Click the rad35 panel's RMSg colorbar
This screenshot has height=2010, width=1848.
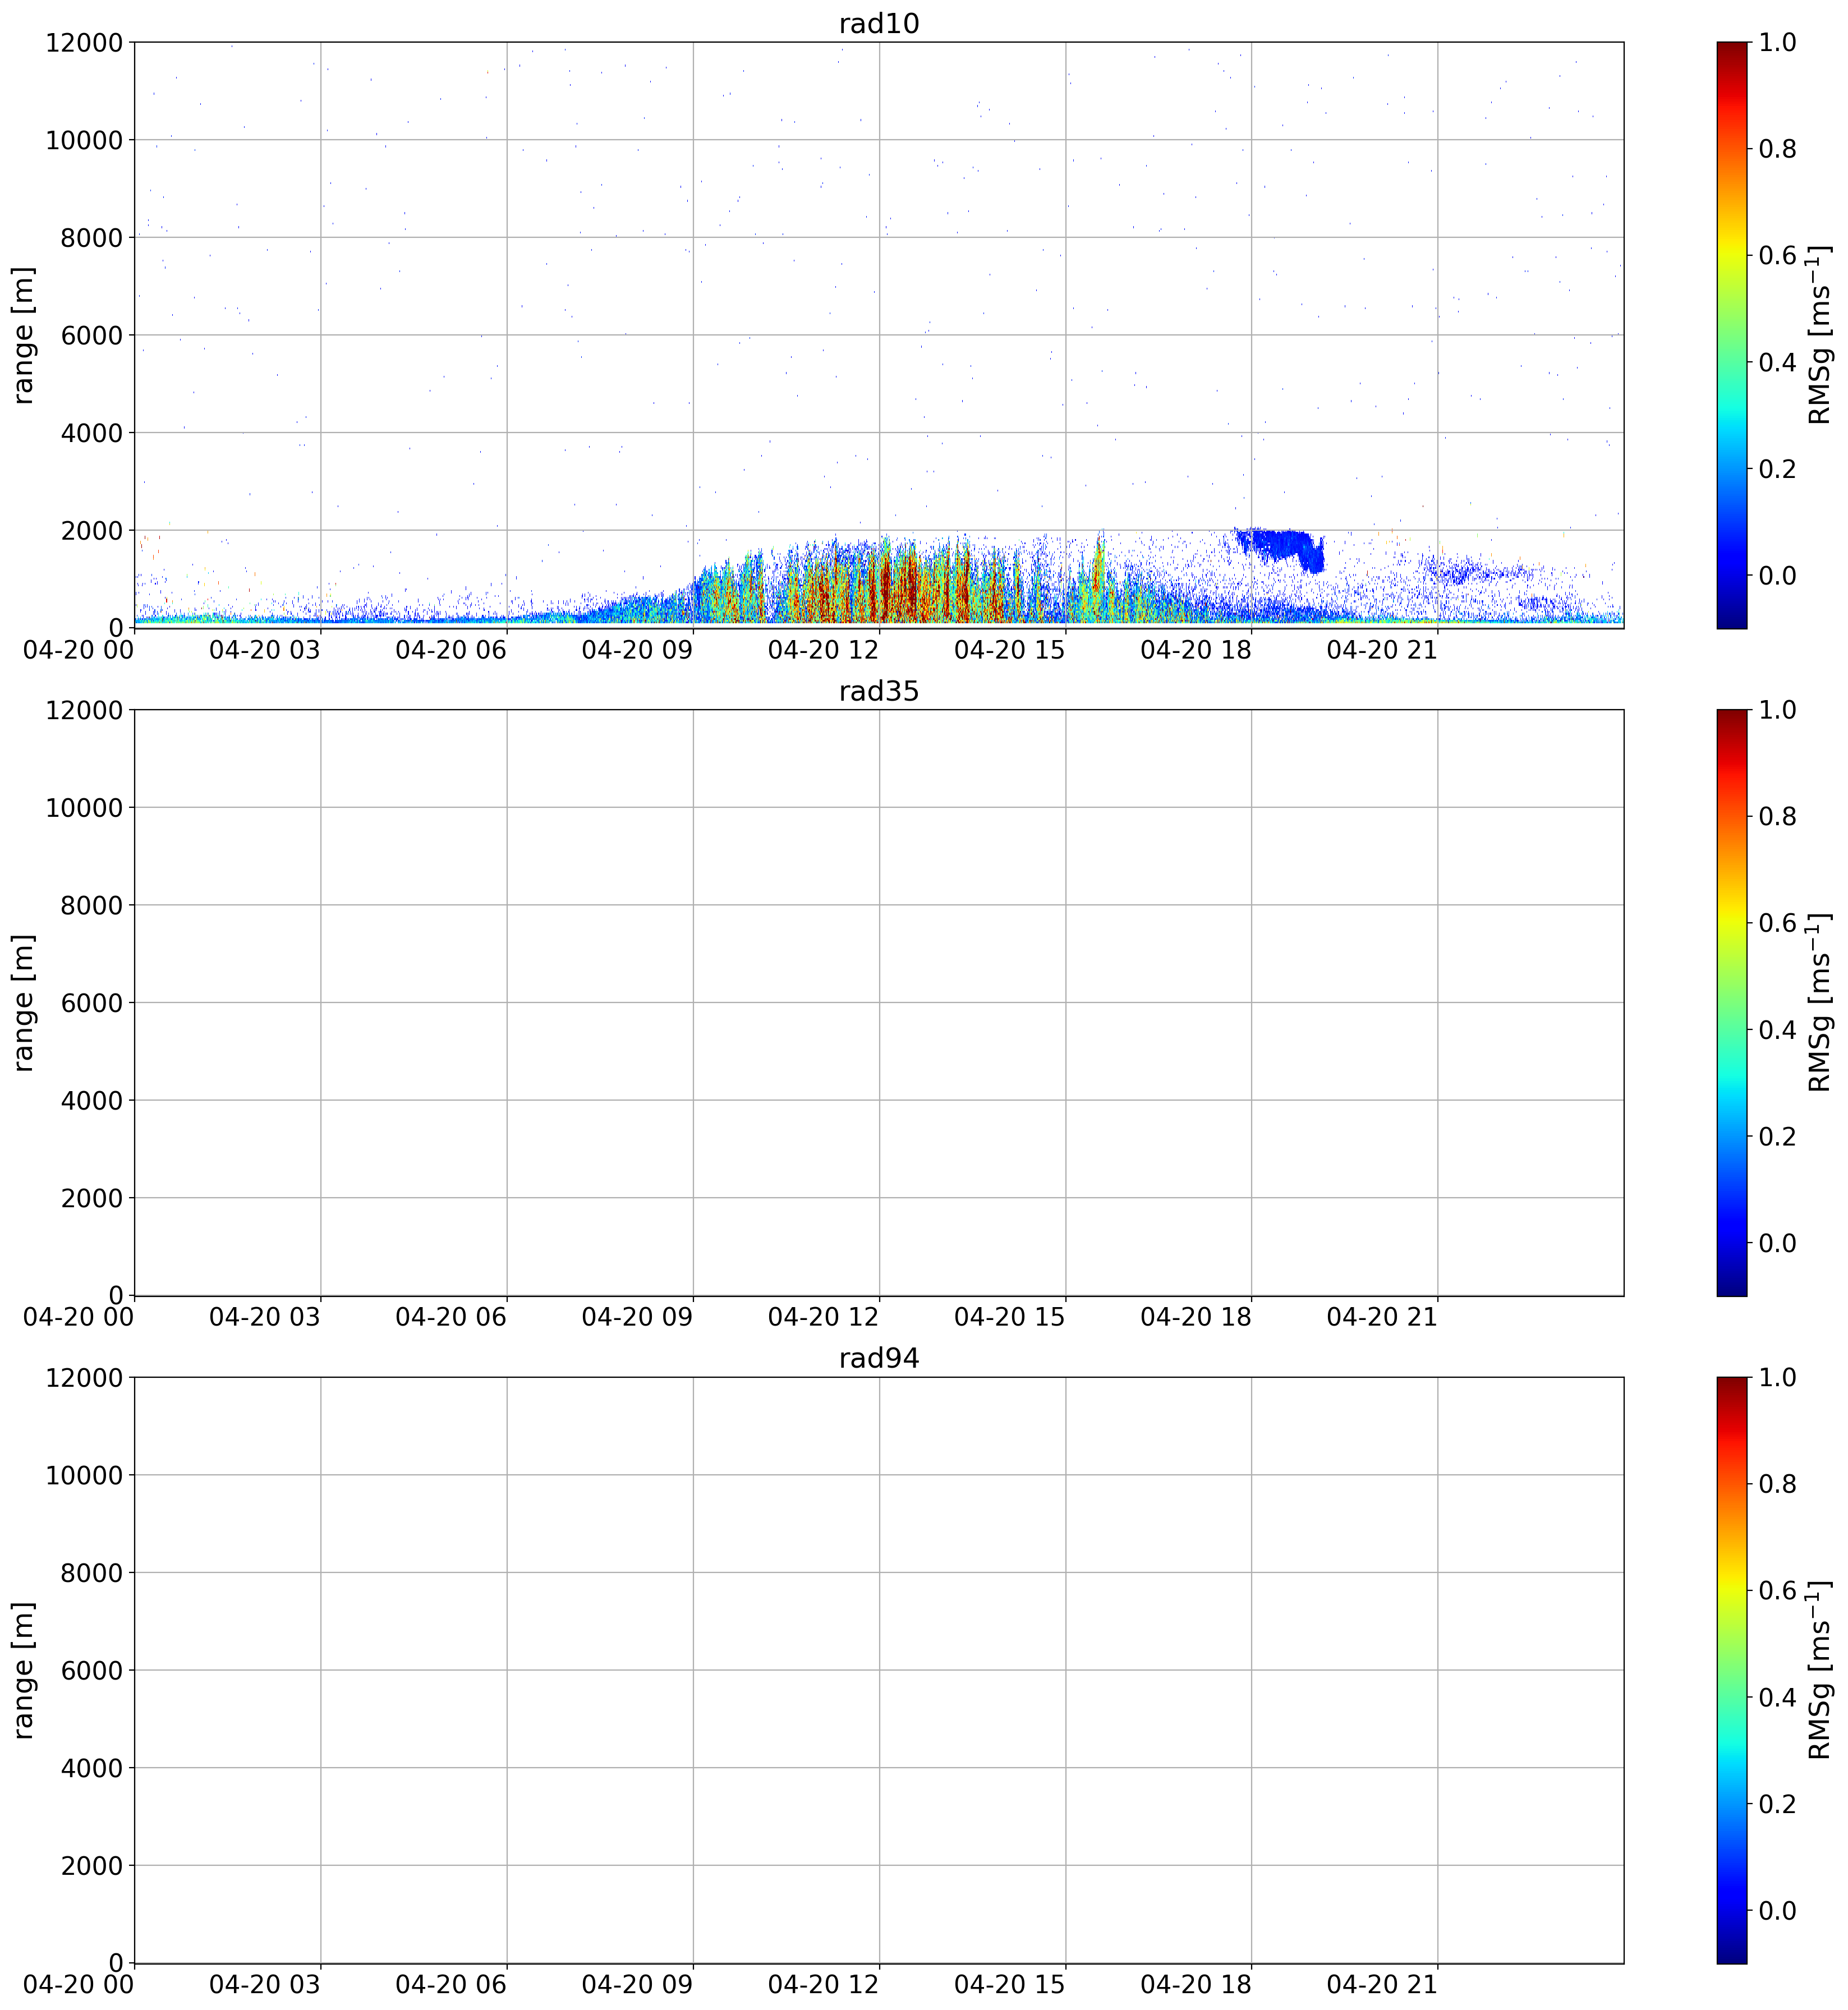click(1732, 1002)
